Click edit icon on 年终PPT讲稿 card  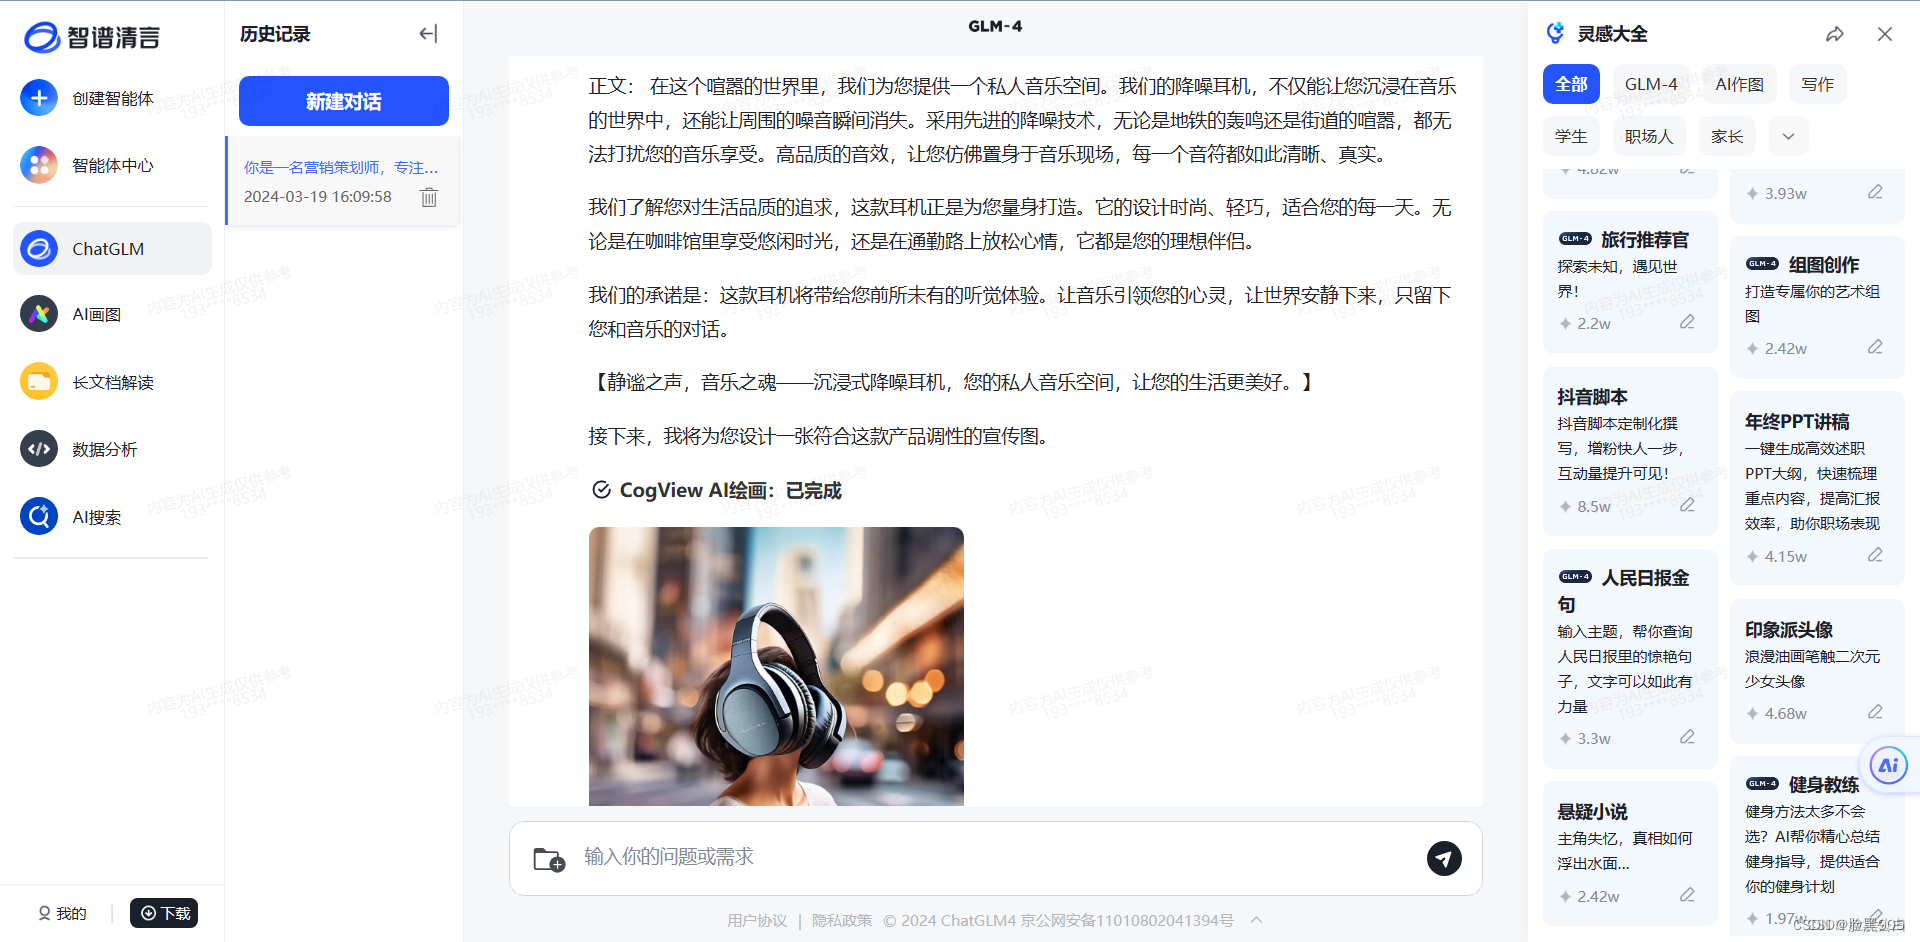(x=1875, y=555)
